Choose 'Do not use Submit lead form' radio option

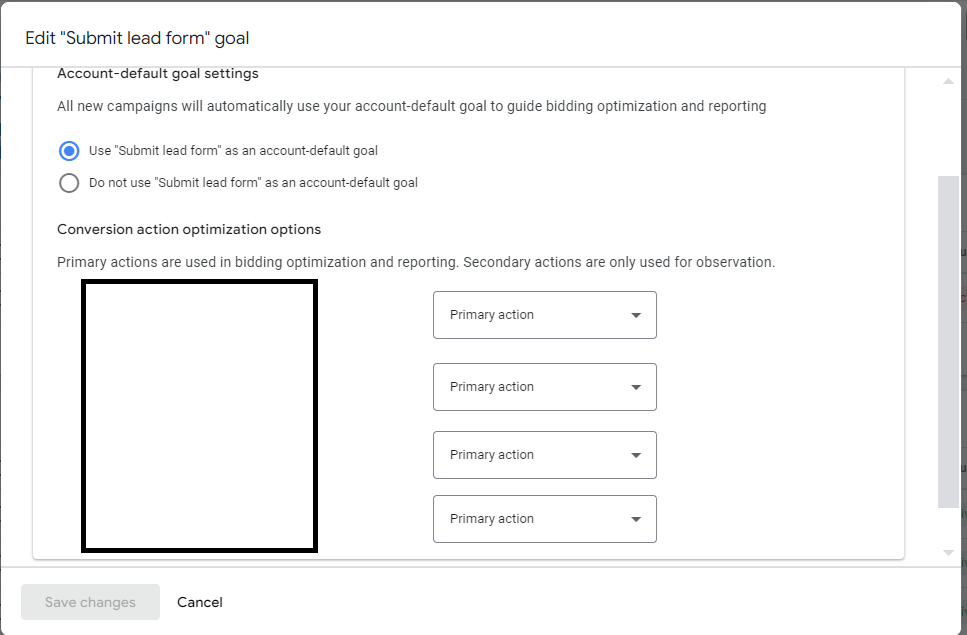[x=69, y=183]
